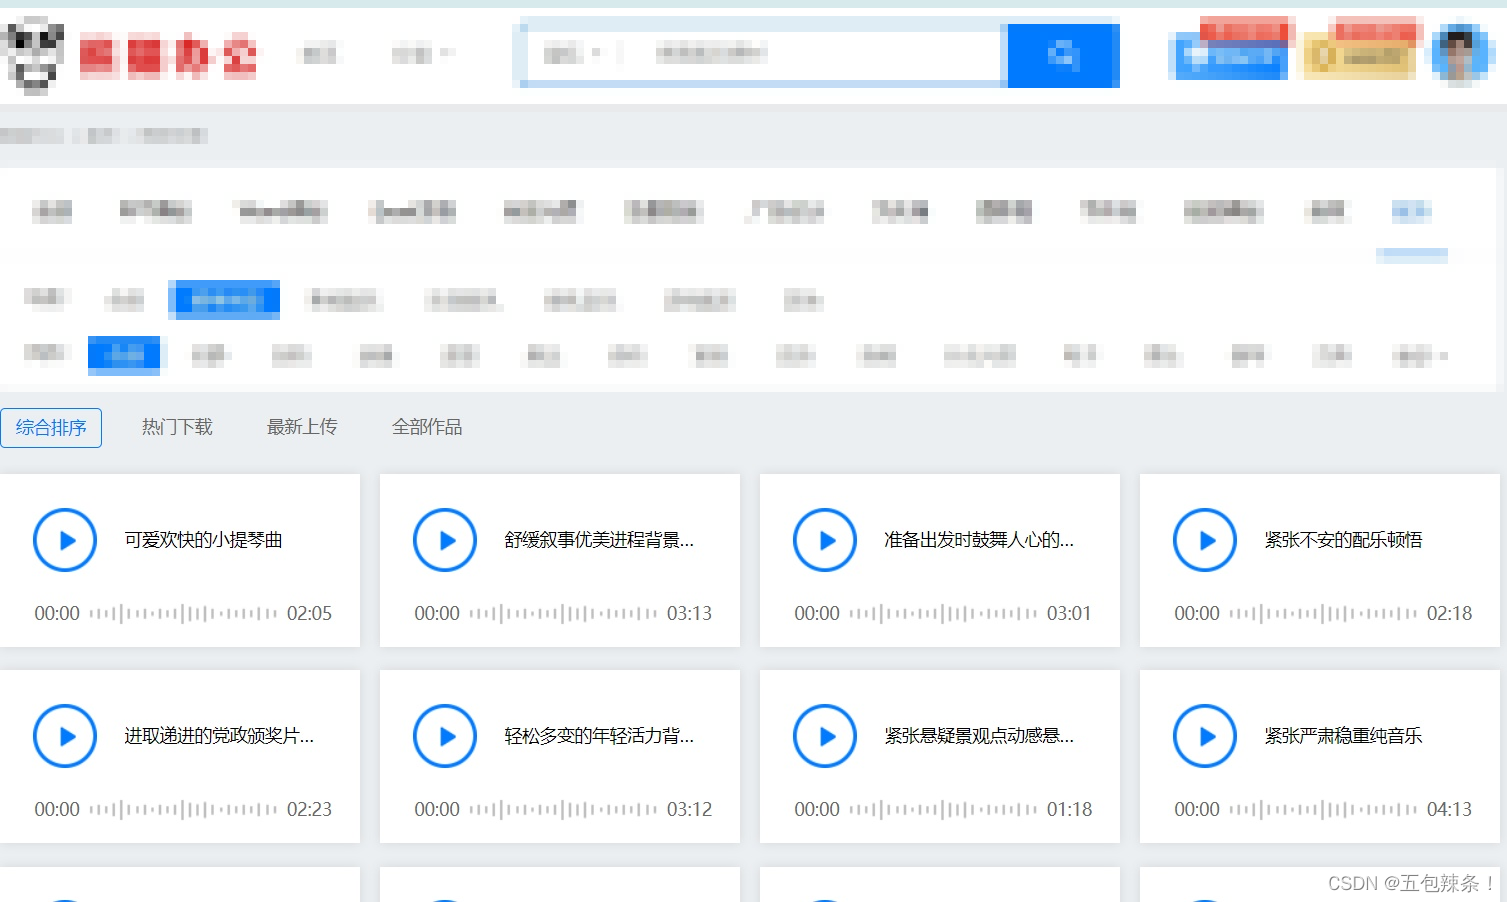The width and height of the screenshot is (1507, 902).
Task: Open the title 轻松多变的年轻活力背...
Action: click(599, 736)
